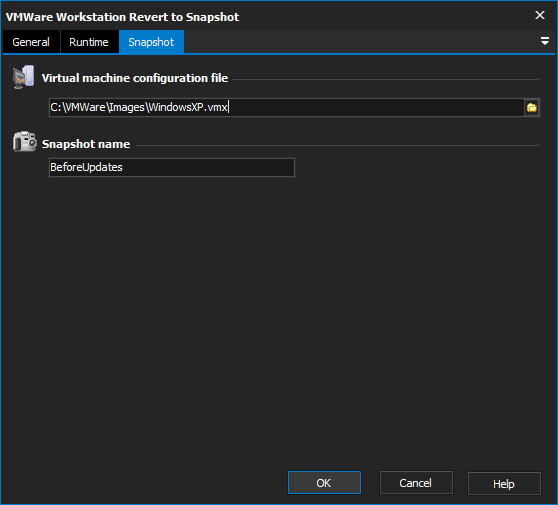Click the snapshot camera icon
The height and width of the screenshot is (505, 558).
[24, 142]
